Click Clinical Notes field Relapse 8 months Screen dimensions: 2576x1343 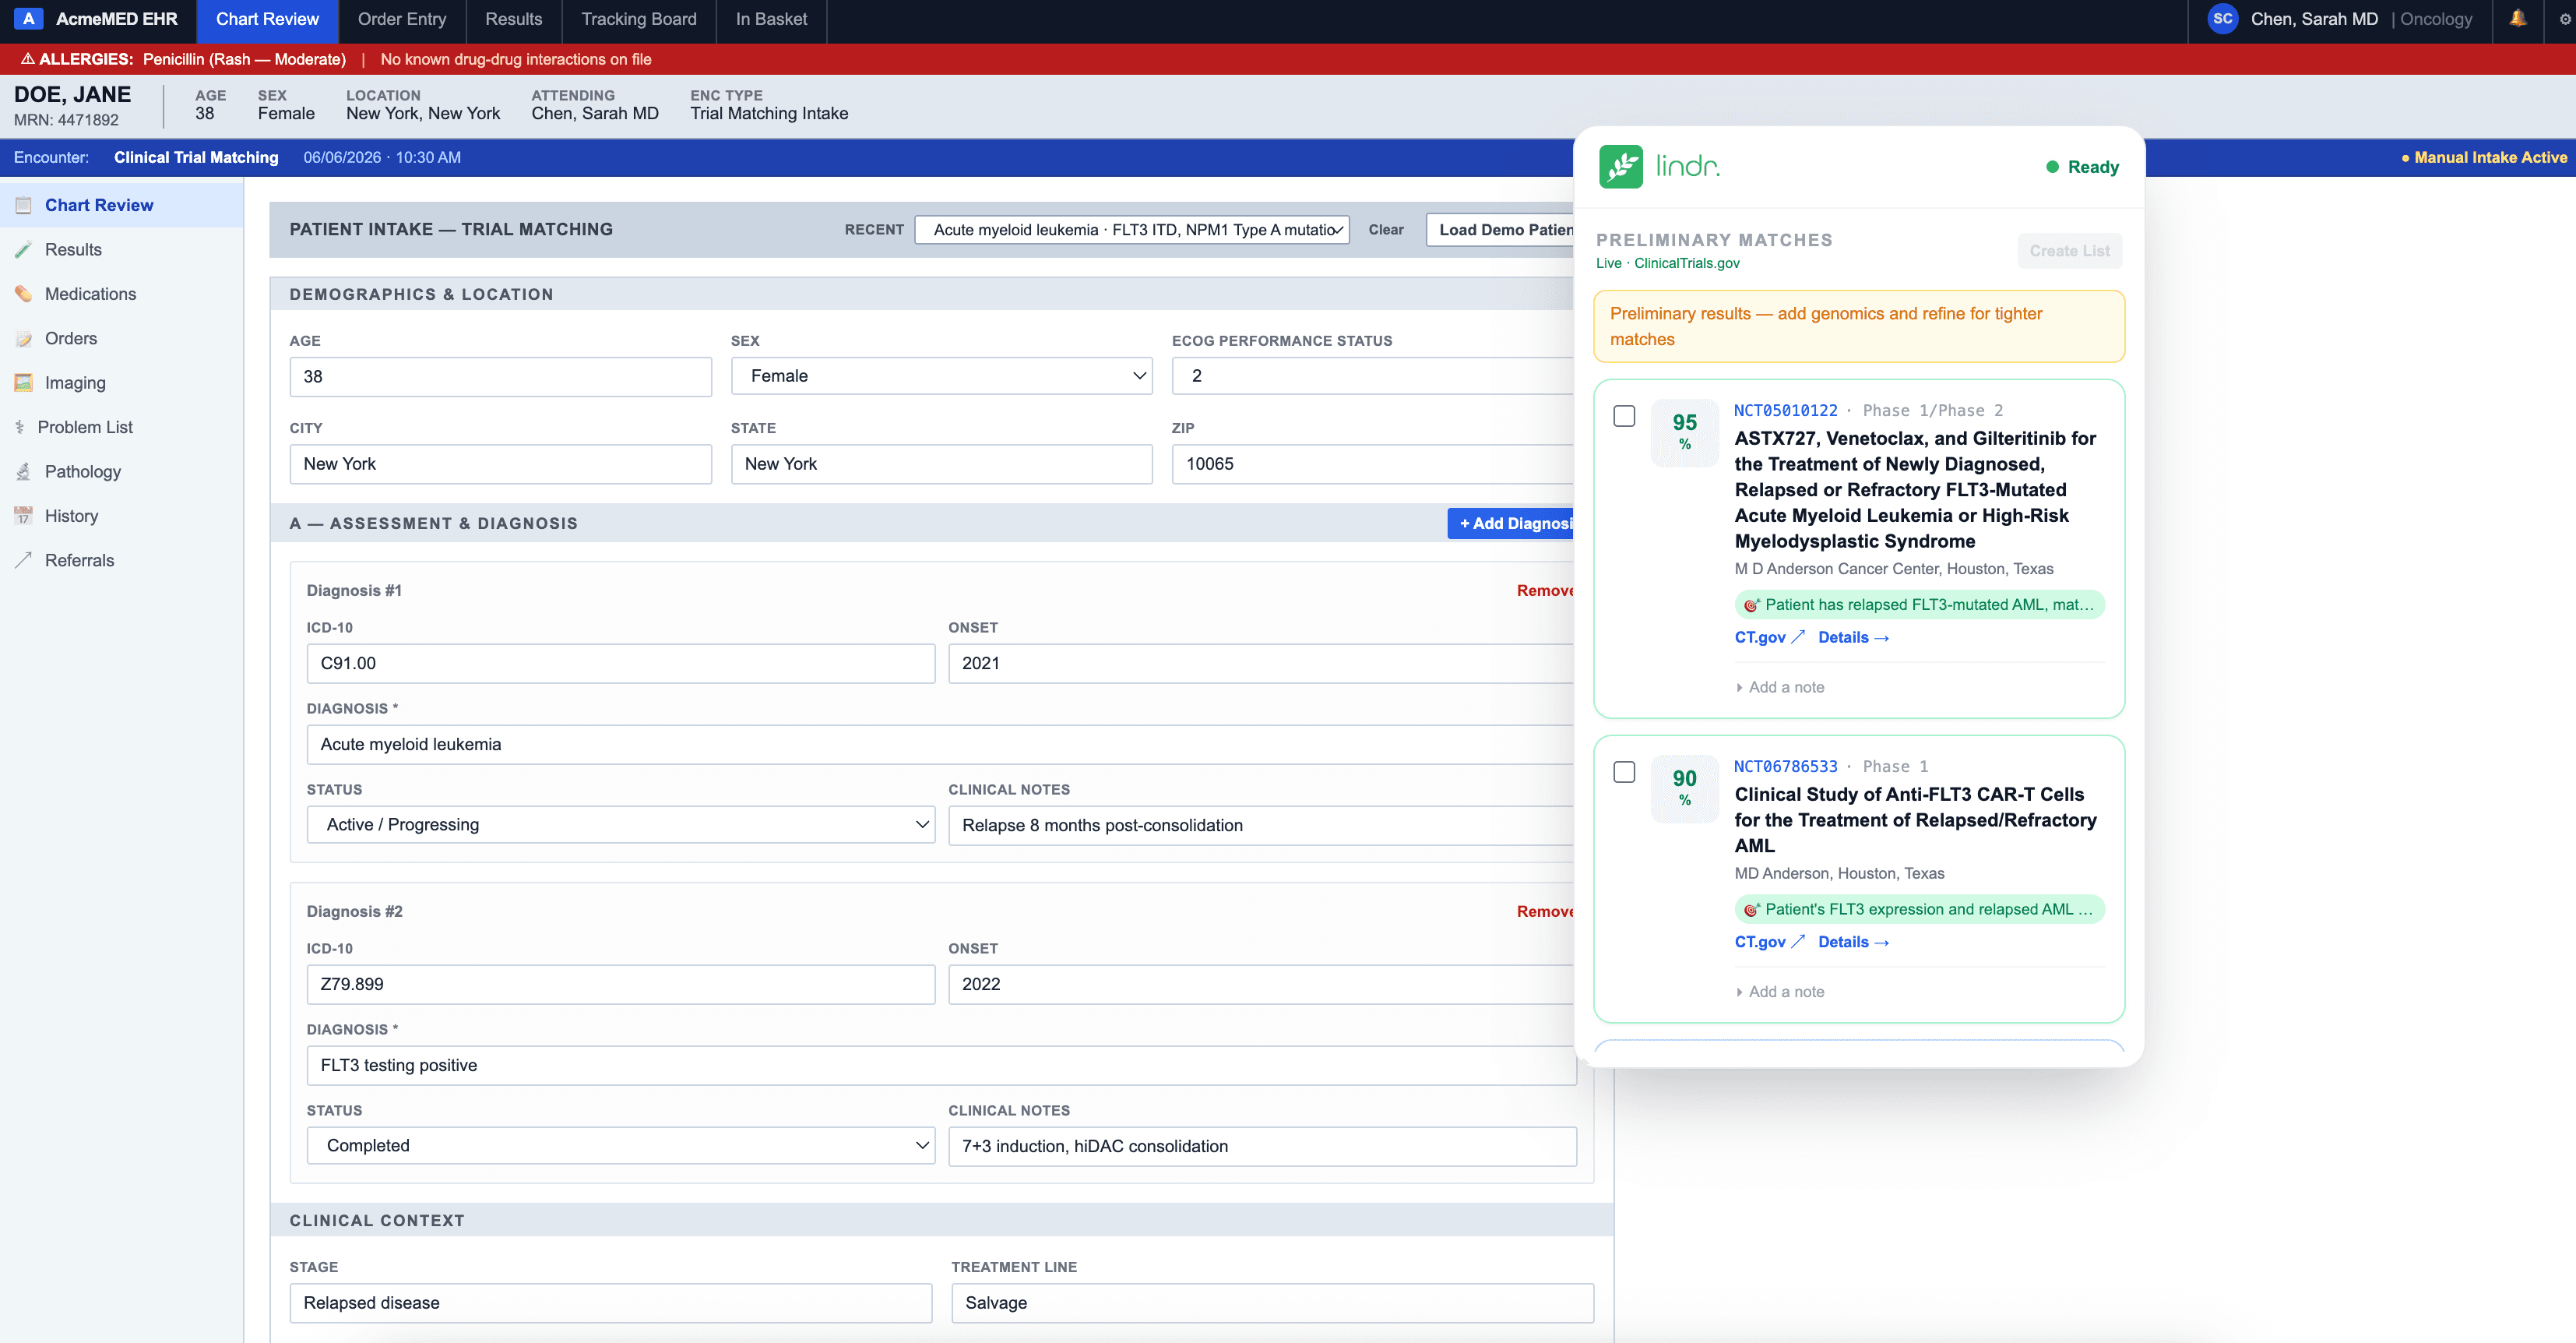coord(1261,826)
